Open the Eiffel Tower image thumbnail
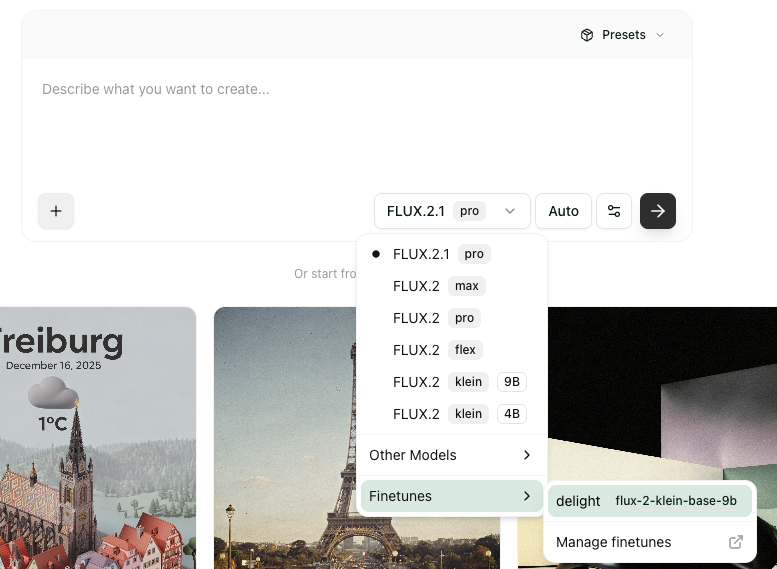 285,438
